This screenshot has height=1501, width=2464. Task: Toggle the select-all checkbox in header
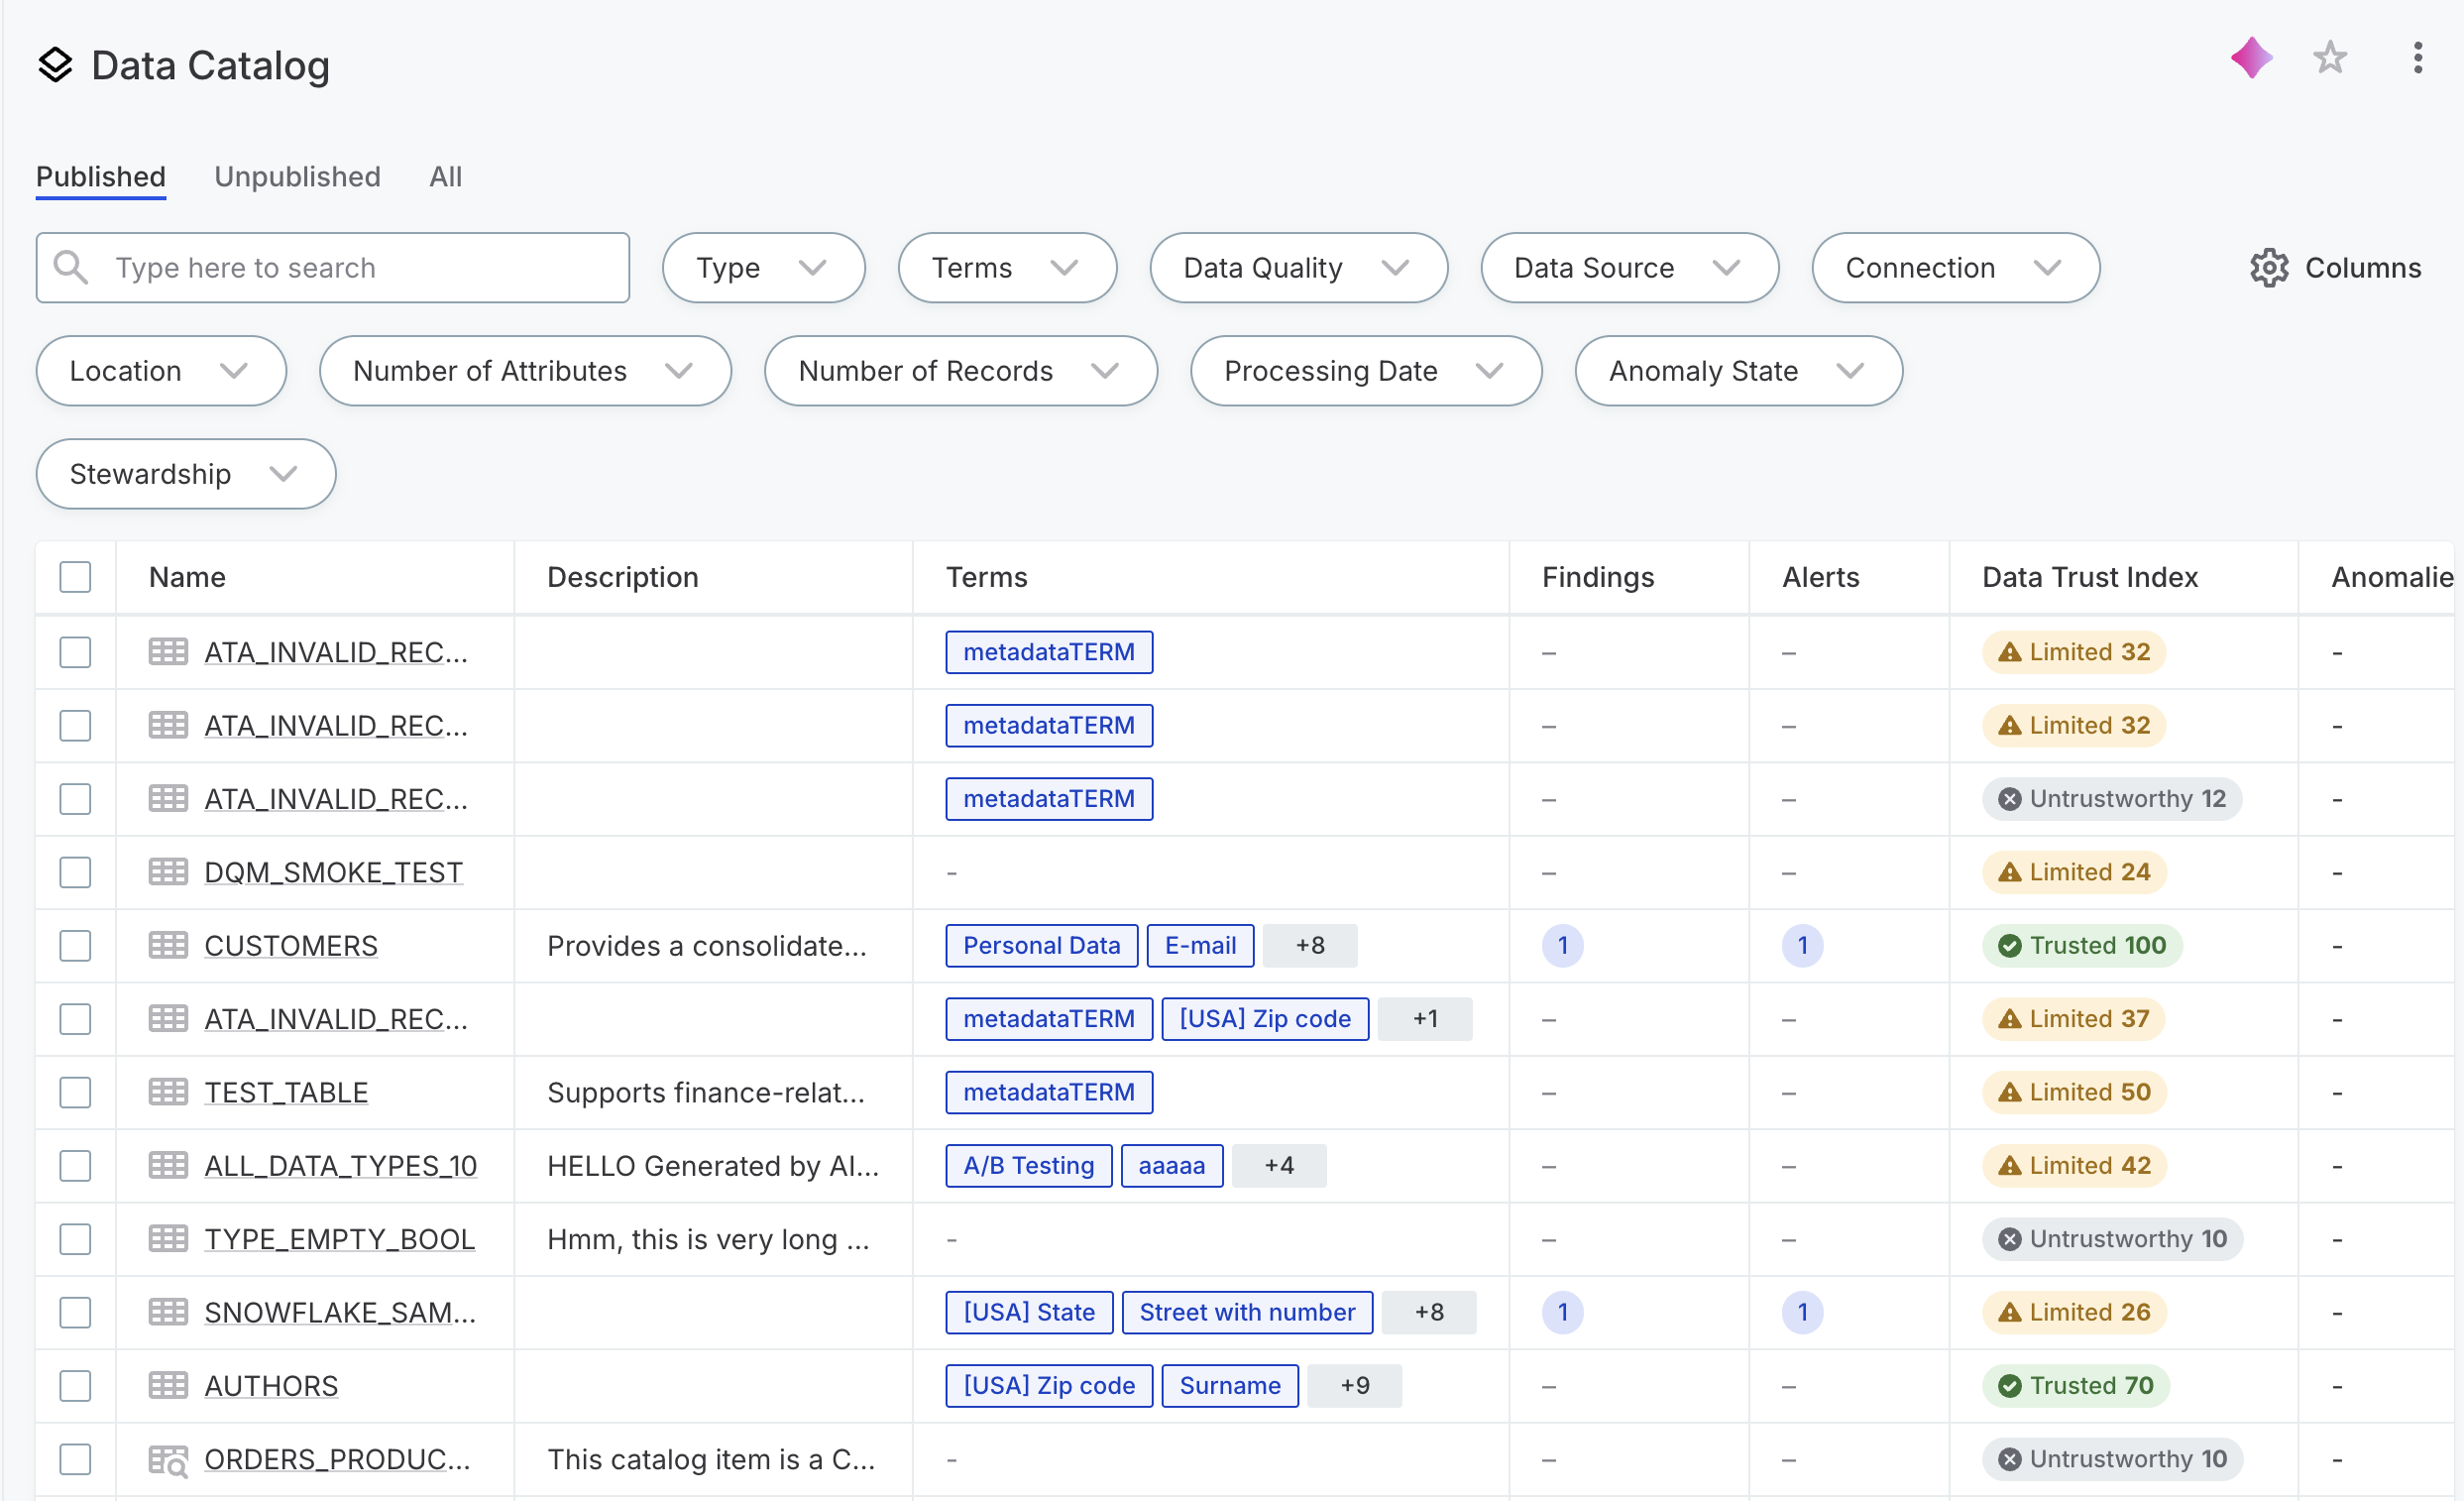click(75, 578)
